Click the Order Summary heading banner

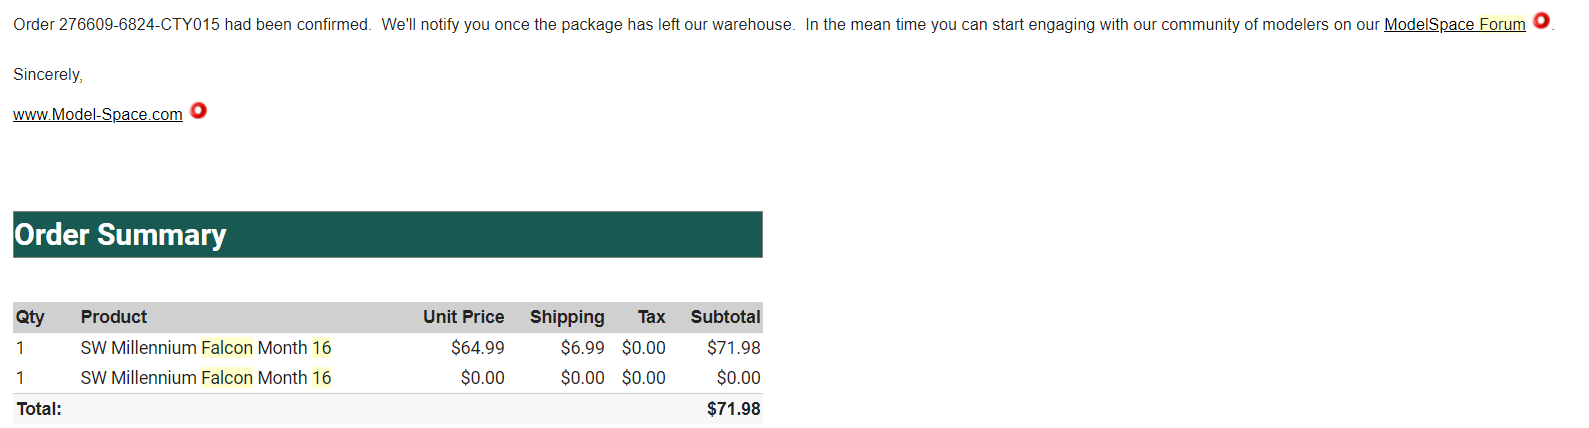387,235
